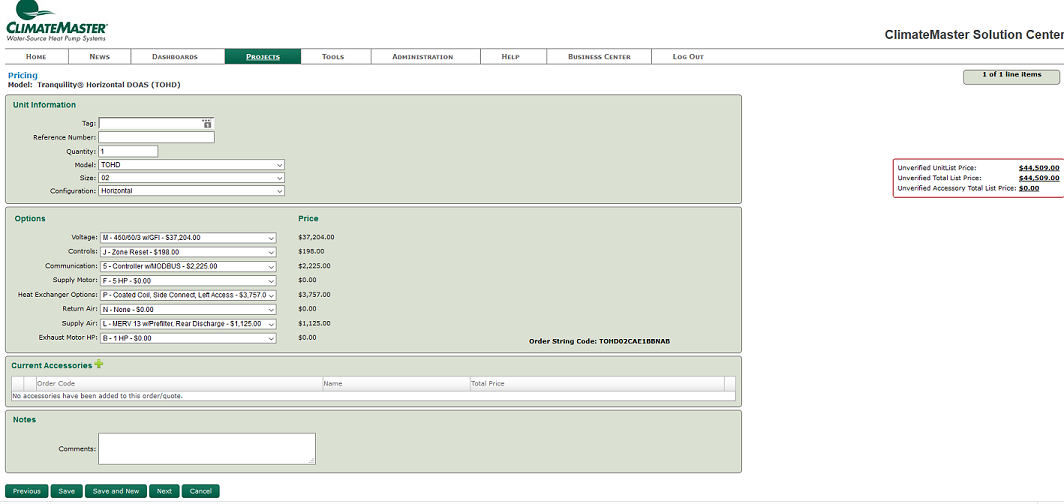Image resolution: width=1064 pixels, height=504 pixels.
Task: Open the Size dropdown showing 02
Action: coord(191,178)
